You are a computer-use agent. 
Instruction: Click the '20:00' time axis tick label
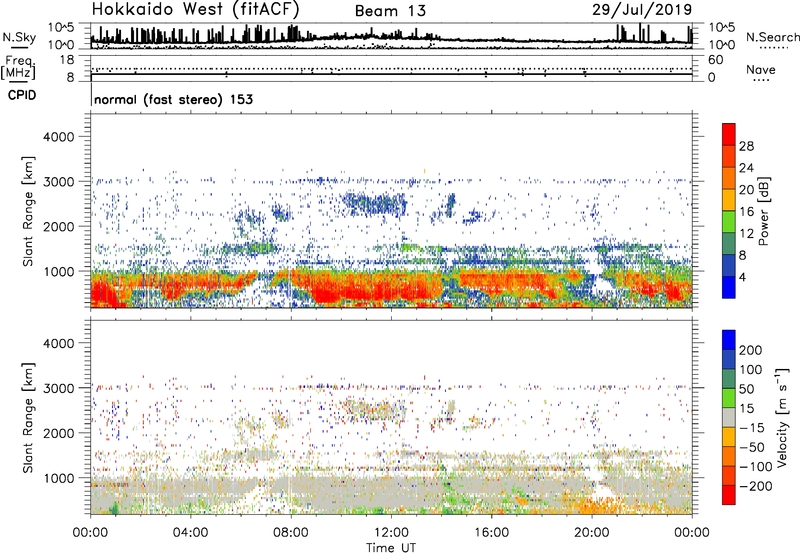pyautogui.click(x=592, y=533)
